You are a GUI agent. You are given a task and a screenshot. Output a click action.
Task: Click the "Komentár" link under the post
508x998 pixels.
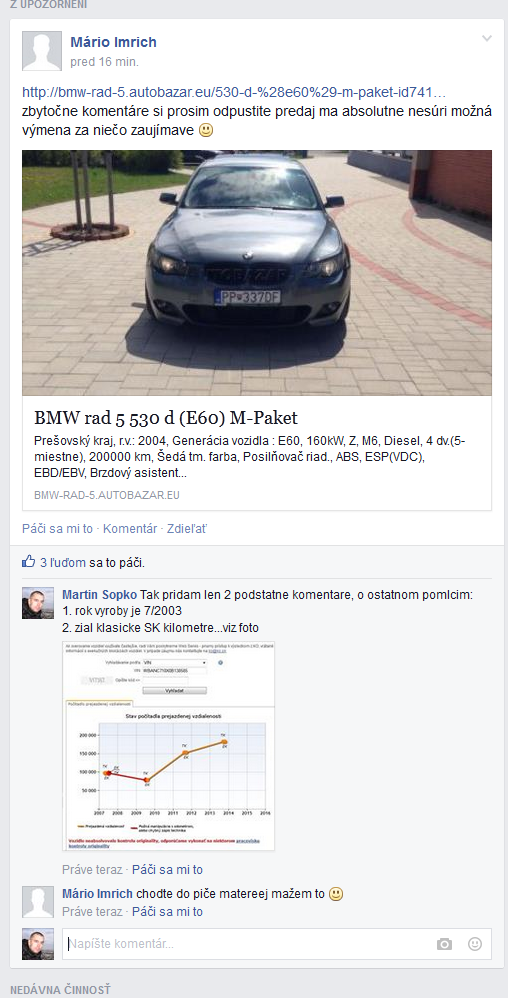click(130, 528)
